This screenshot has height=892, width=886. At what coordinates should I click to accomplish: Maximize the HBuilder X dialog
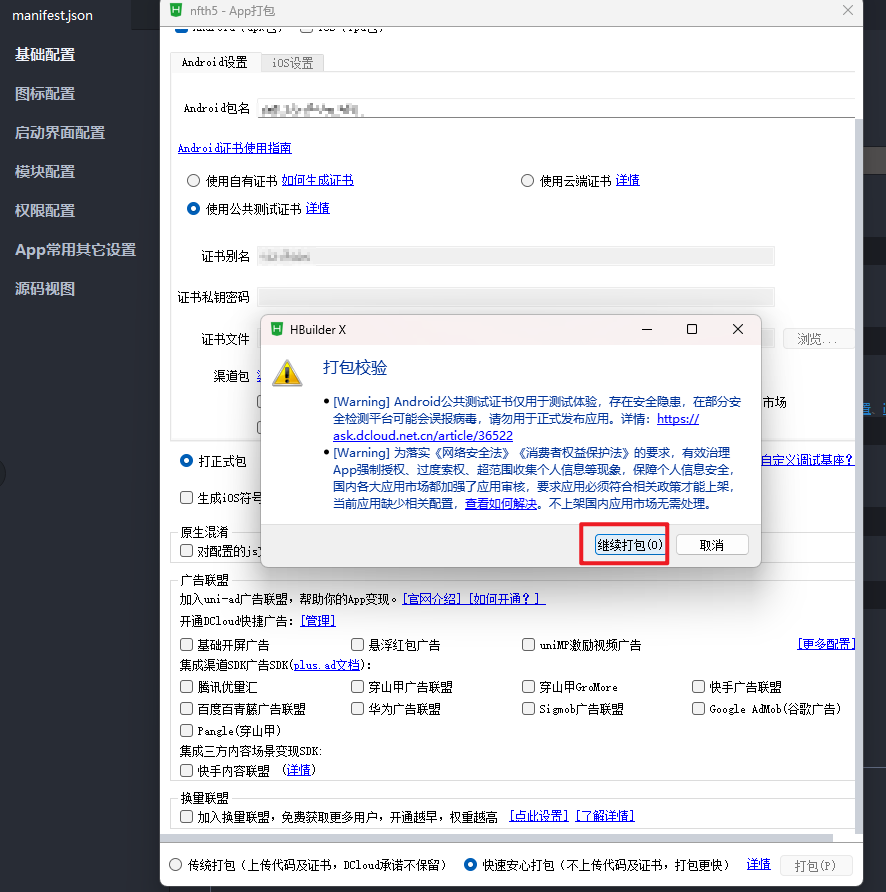pyautogui.click(x=692, y=329)
